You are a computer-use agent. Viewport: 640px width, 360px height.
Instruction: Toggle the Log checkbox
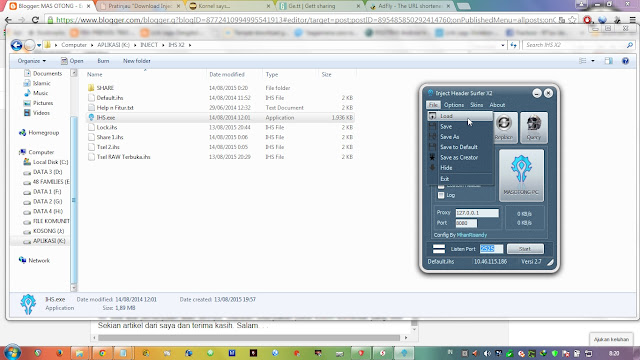tap(441, 195)
